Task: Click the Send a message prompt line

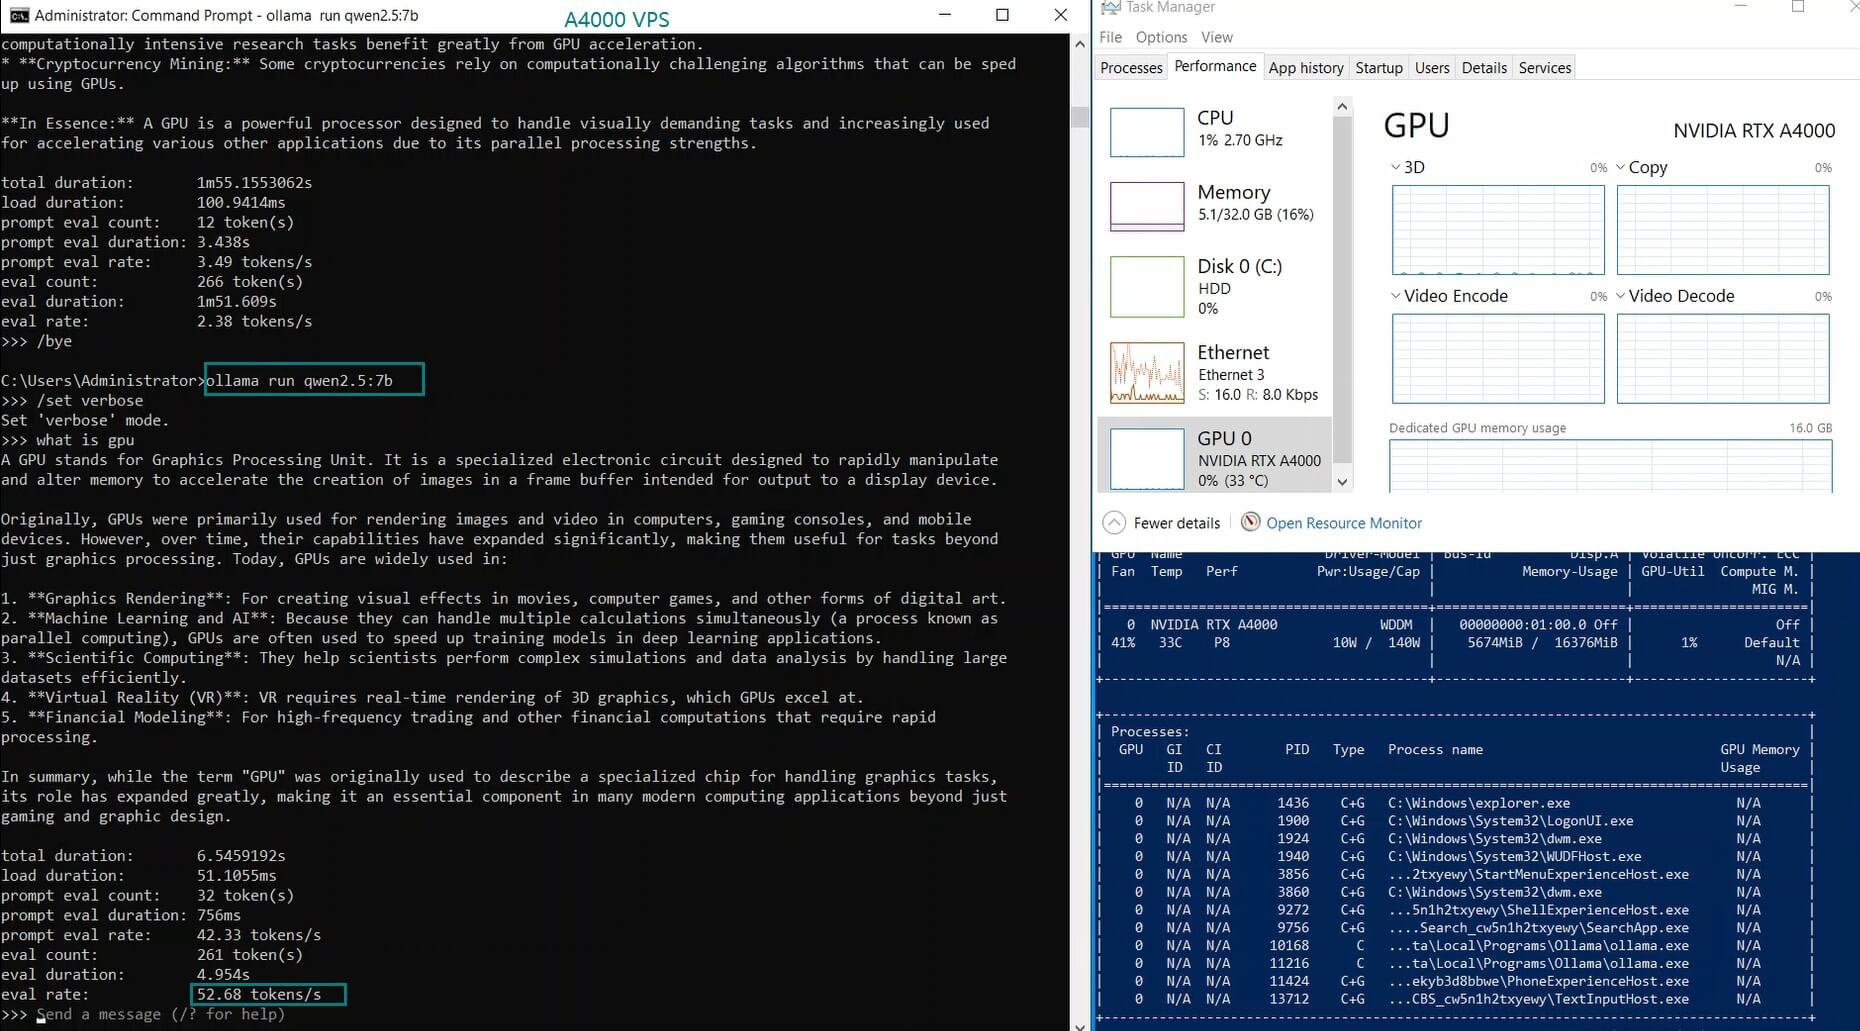Action: (160, 1014)
